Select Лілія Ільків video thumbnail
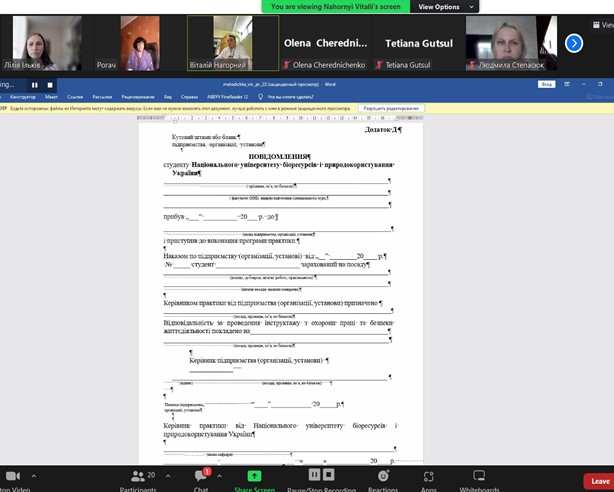Viewport: 614px width, 492px height. (x=47, y=43)
